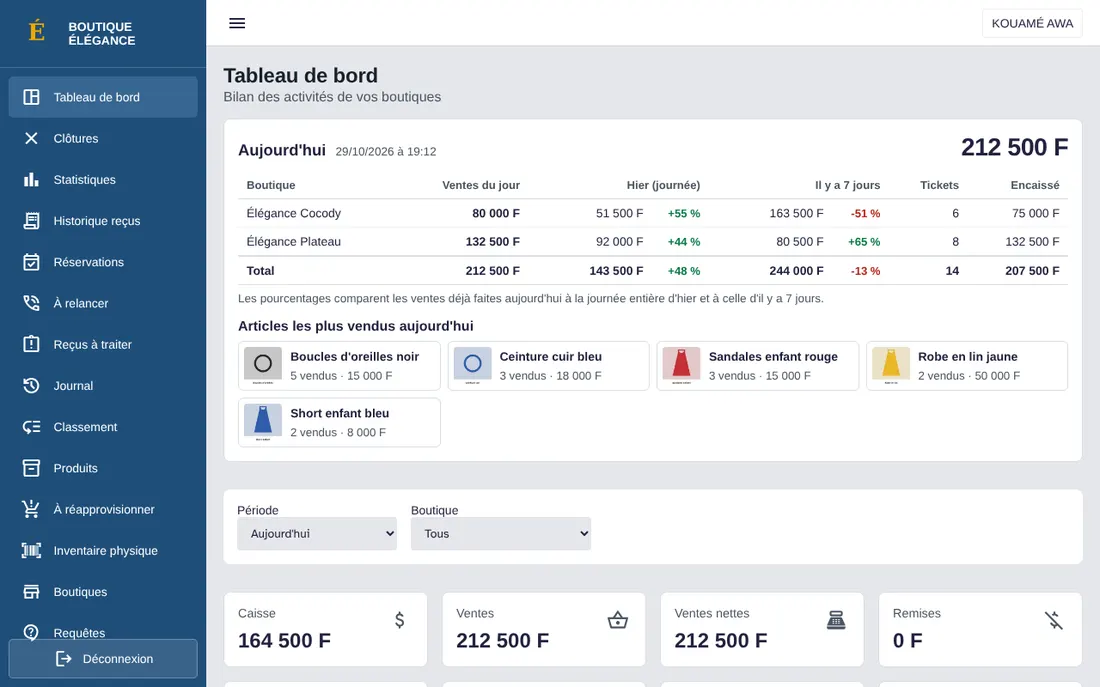Click the Déconnexion logout arrow icon

click(64, 659)
